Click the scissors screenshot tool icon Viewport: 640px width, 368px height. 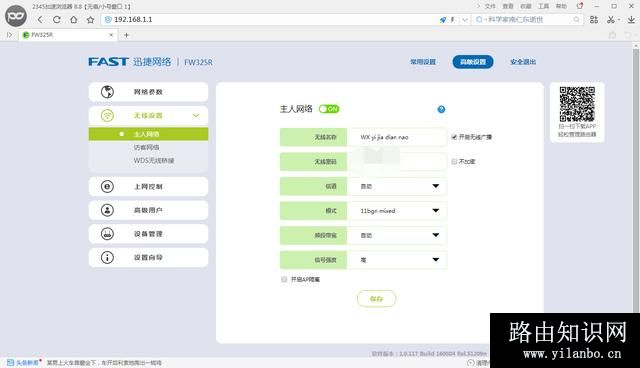[611, 20]
